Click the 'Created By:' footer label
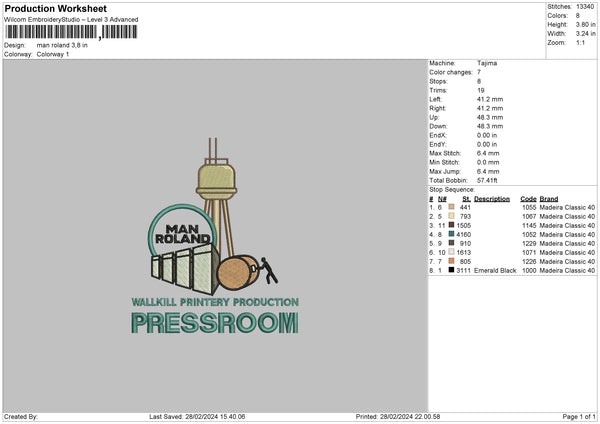600x424 pixels. pos(21,416)
